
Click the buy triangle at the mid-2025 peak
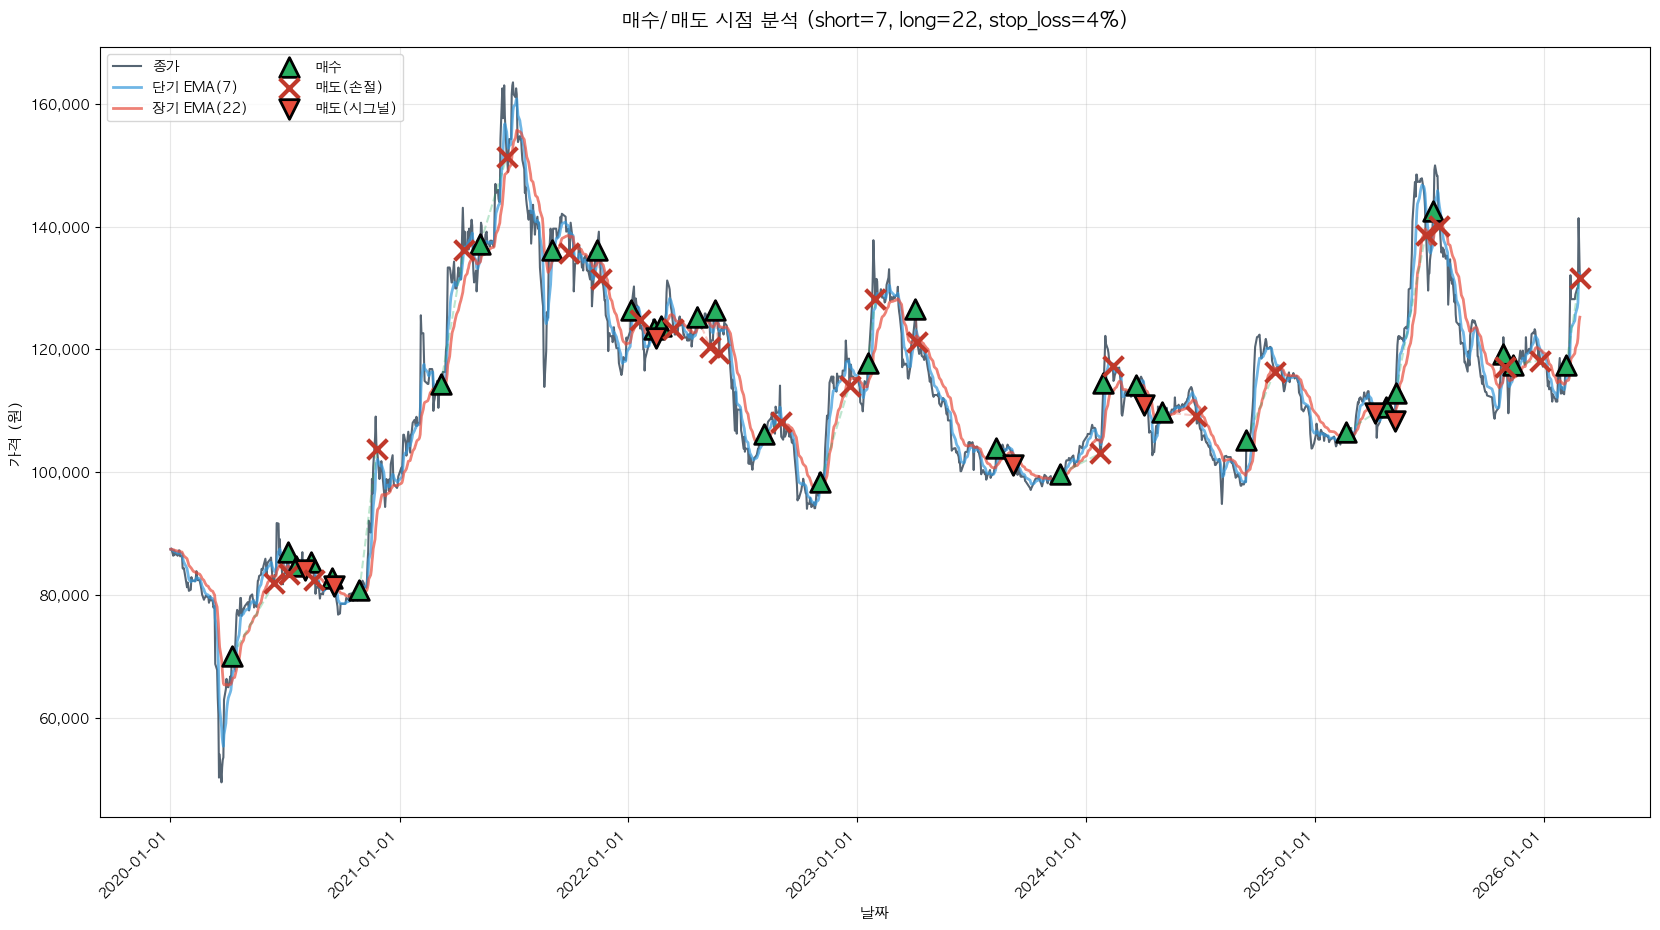[x=1433, y=212]
